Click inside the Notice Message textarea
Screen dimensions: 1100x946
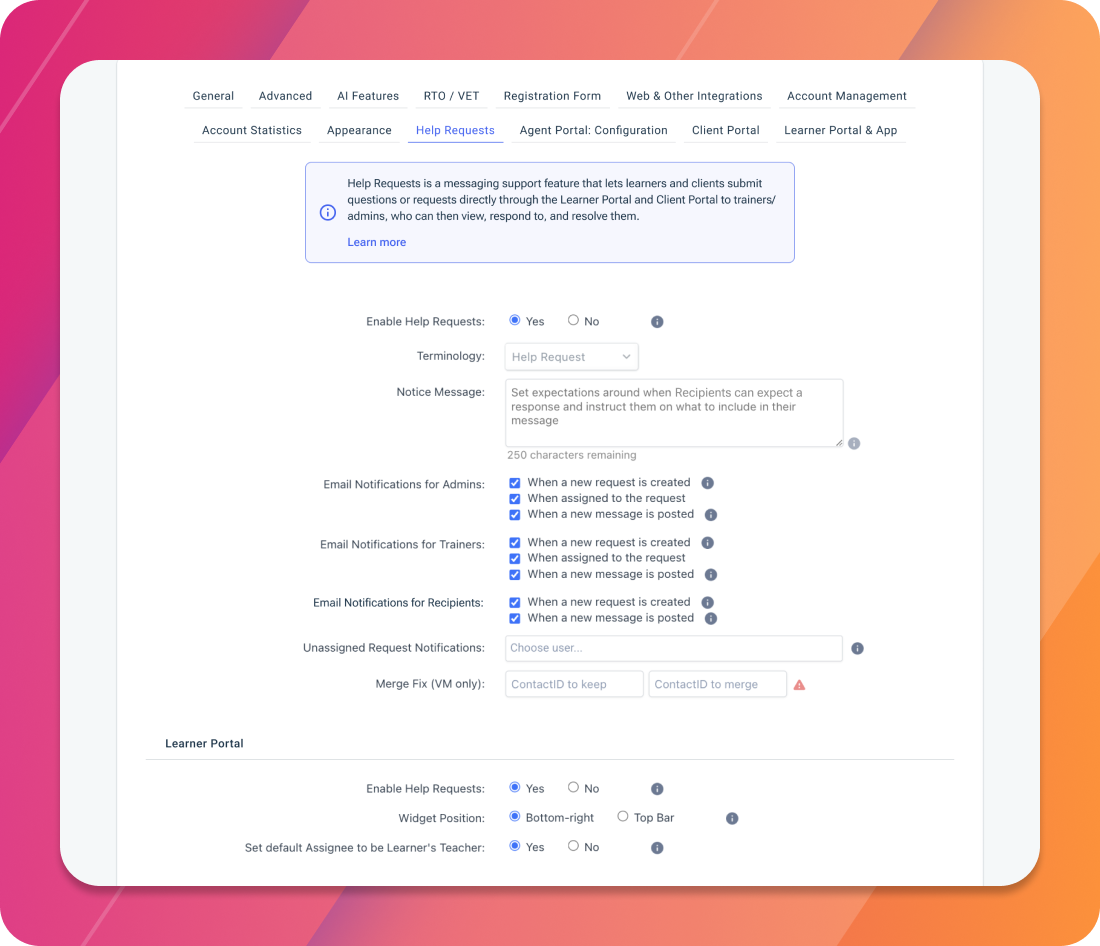tap(673, 413)
